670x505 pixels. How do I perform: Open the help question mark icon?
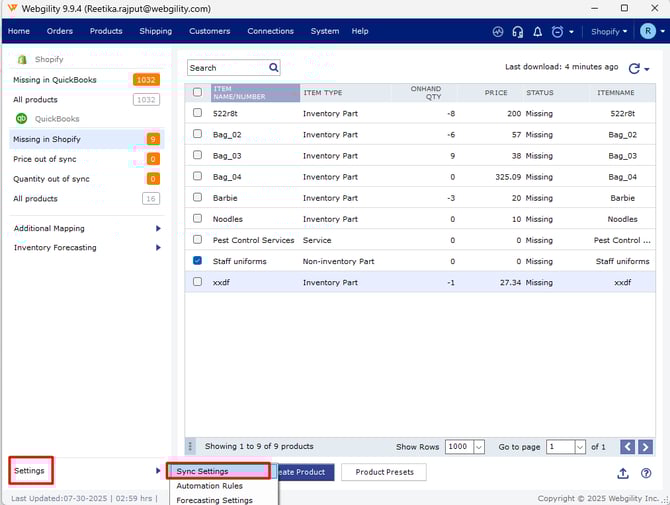[x=646, y=473]
